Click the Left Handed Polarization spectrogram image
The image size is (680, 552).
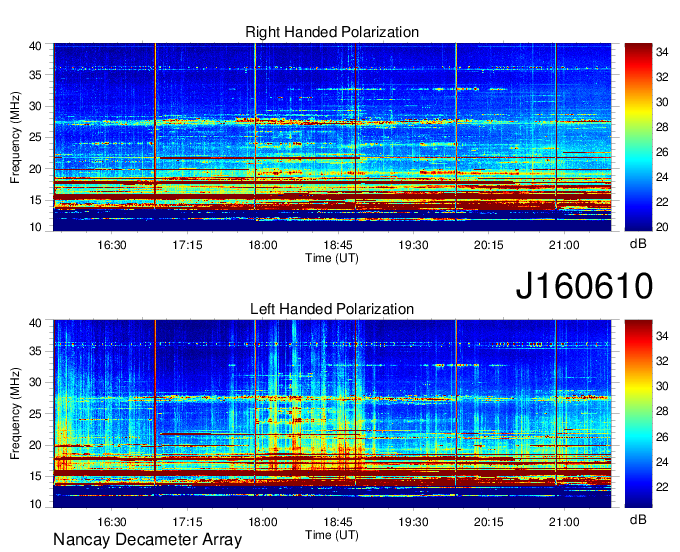pos(332,414)
